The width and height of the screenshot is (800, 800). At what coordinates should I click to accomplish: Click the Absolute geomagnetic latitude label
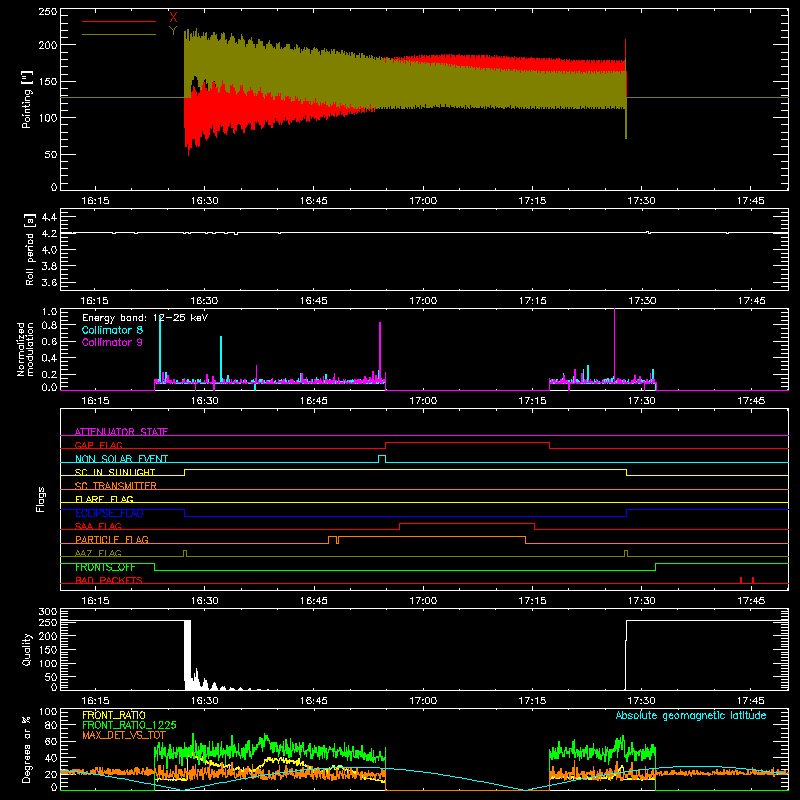tap(691, 715)
